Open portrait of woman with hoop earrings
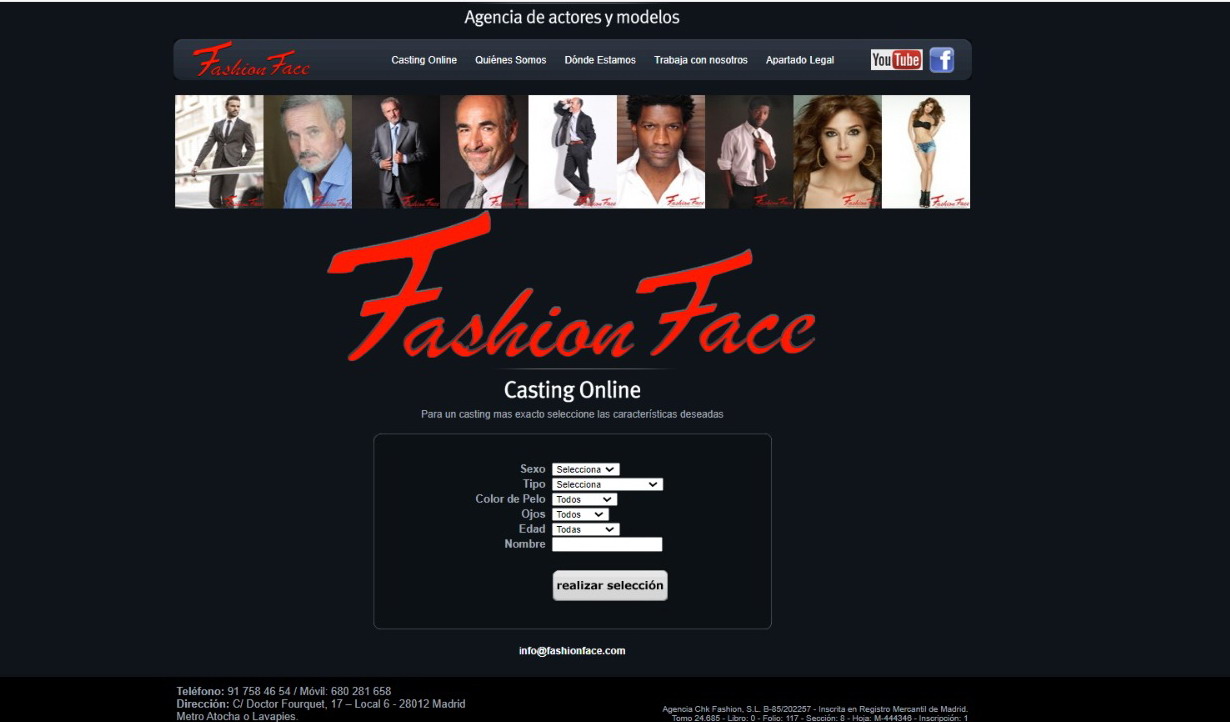The height and width of the screenshot is (722, 1230). click(x=838, y=152)
